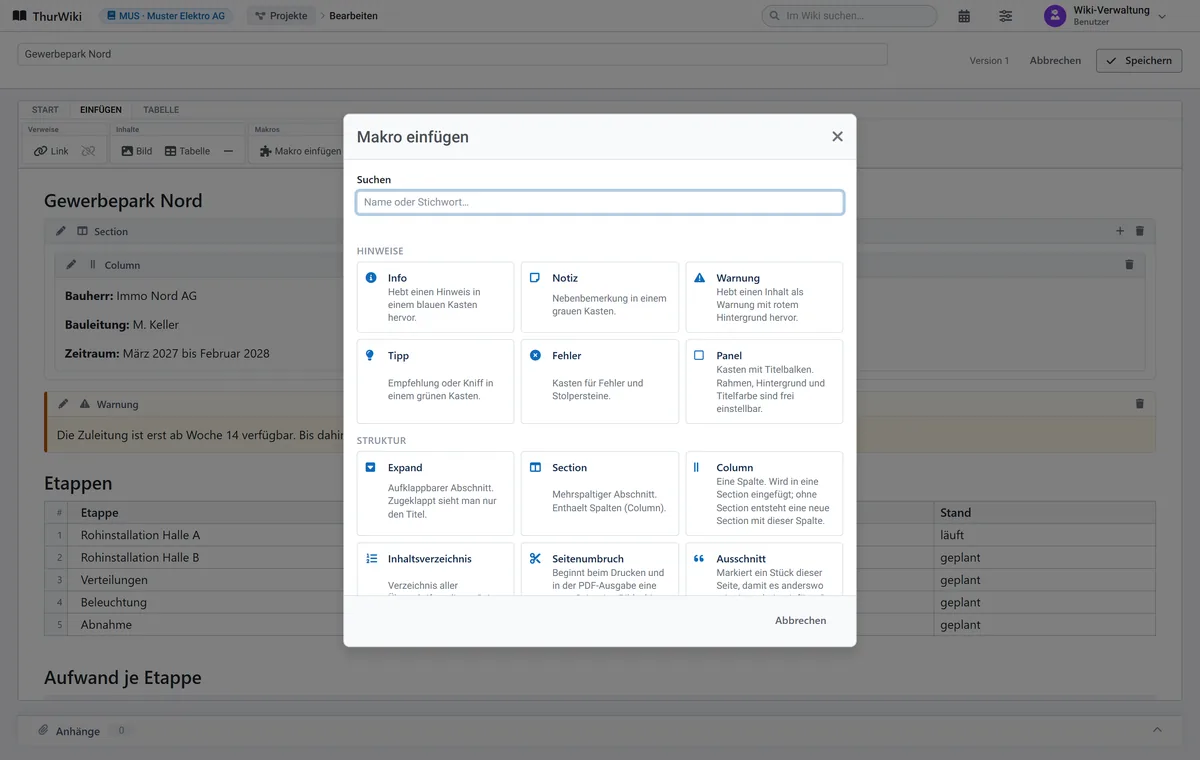The height and width of the screenshot is (760, 1200).
Task: Delete the Warnung macro with its trash icon
Action: coord(1139,404)
